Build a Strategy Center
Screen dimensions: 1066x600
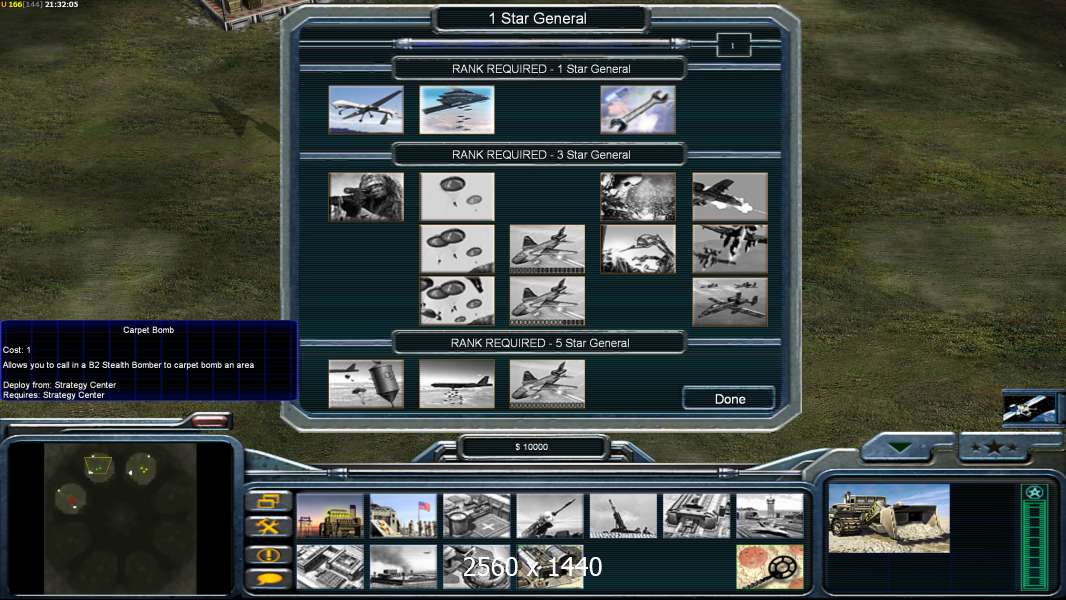(x=330, y=567)
